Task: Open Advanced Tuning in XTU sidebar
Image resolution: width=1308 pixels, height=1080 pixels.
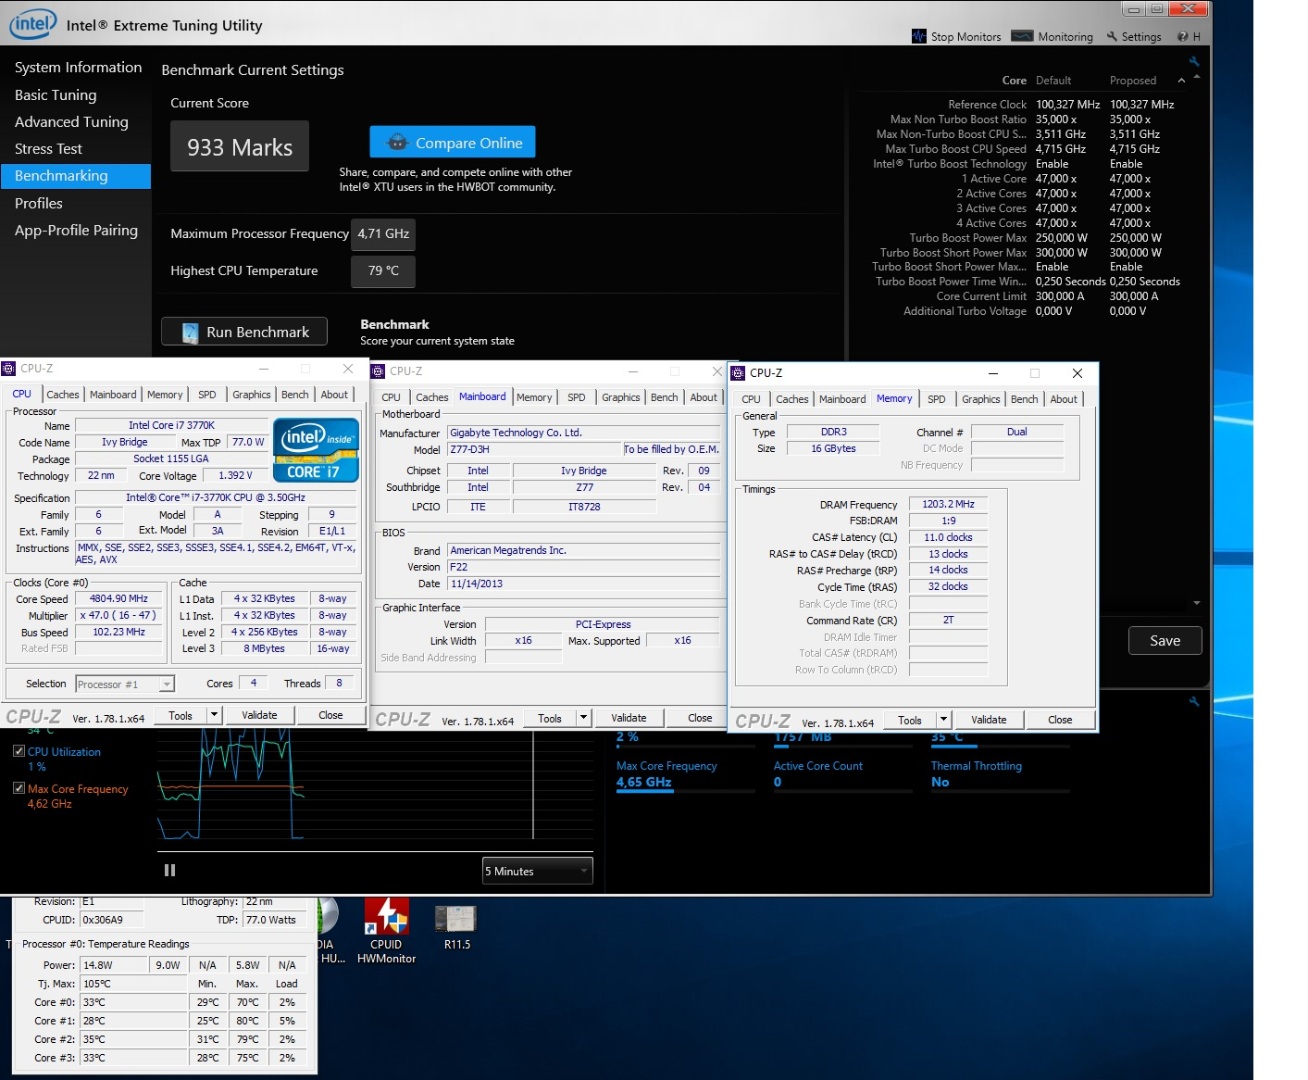Action: pyautogui.click(x=72, y=122)
